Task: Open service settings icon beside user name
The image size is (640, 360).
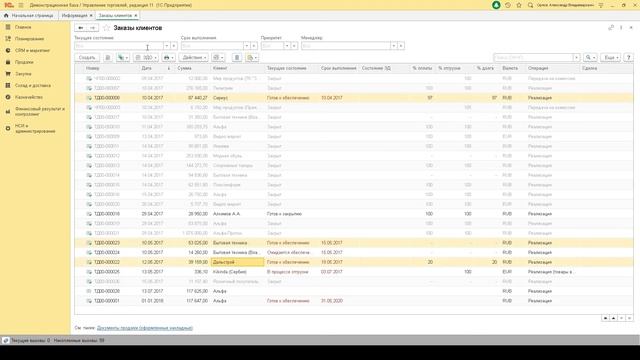Action: 601,5
